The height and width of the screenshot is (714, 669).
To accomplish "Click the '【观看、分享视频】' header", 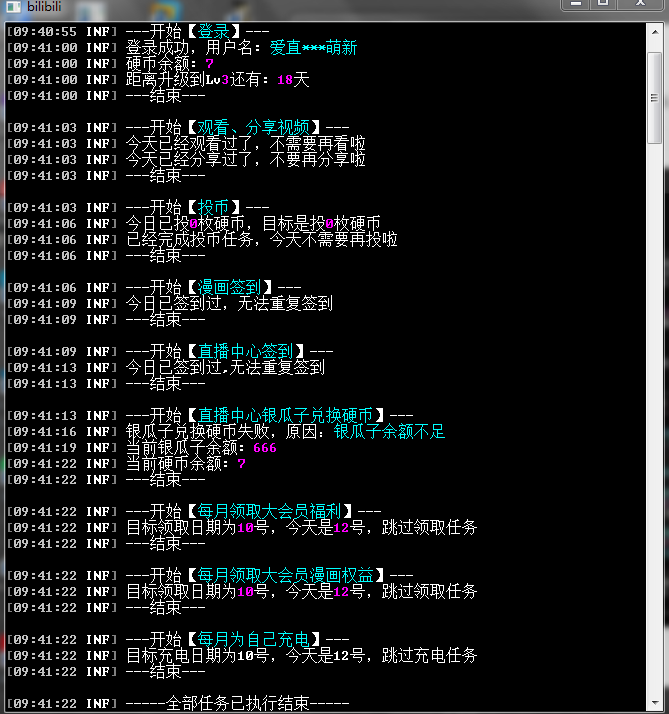I will pos(254,128).
